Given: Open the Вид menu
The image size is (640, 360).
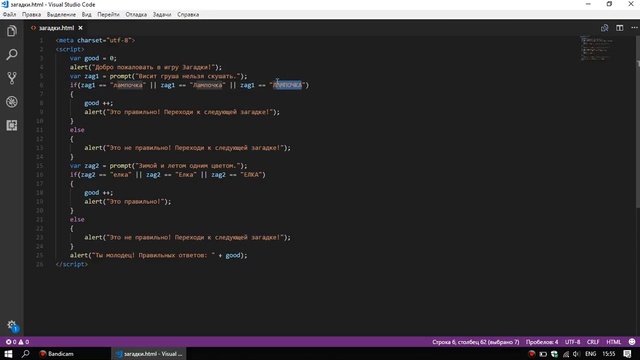Looking at the screenshot, I should [x=87, y=14].
